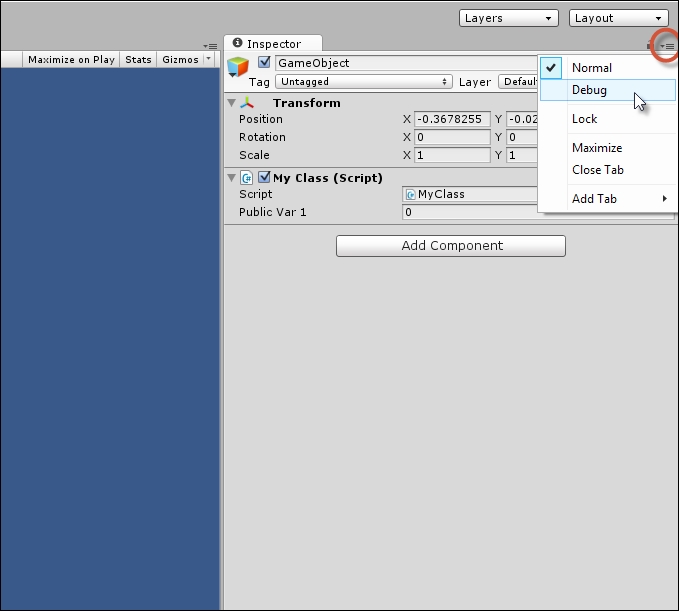This screenshot has height=611, width=679.
Task: Open the Inspector panel options menu icon
Action: click(667, 46)
